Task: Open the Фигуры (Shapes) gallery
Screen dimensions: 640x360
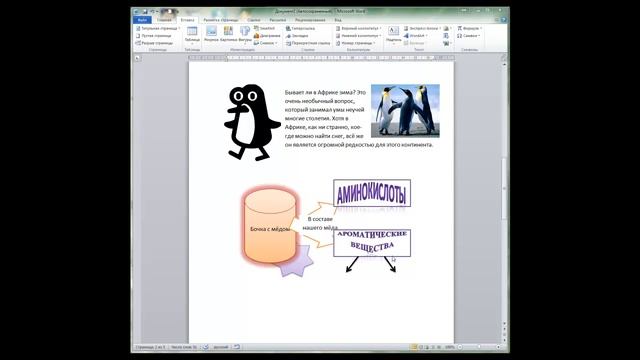Action: click(245, 35)
